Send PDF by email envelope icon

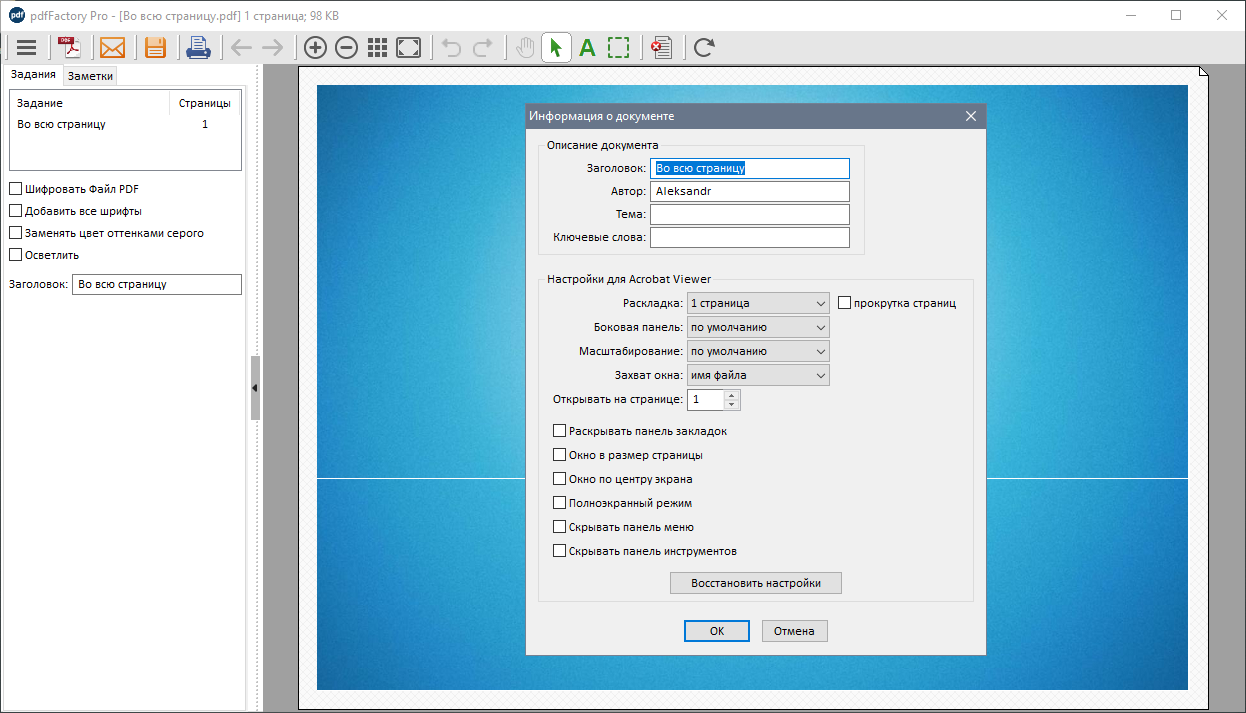(113, 47)
